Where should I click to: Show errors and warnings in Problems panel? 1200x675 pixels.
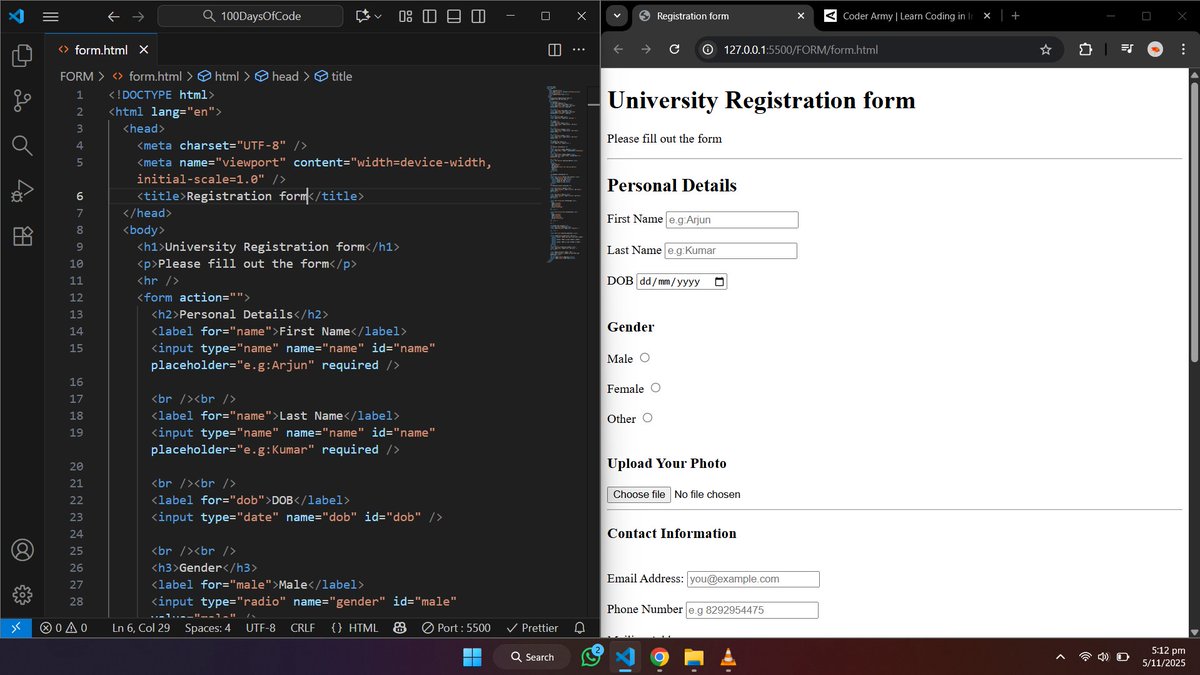click(x=63, y=628)
